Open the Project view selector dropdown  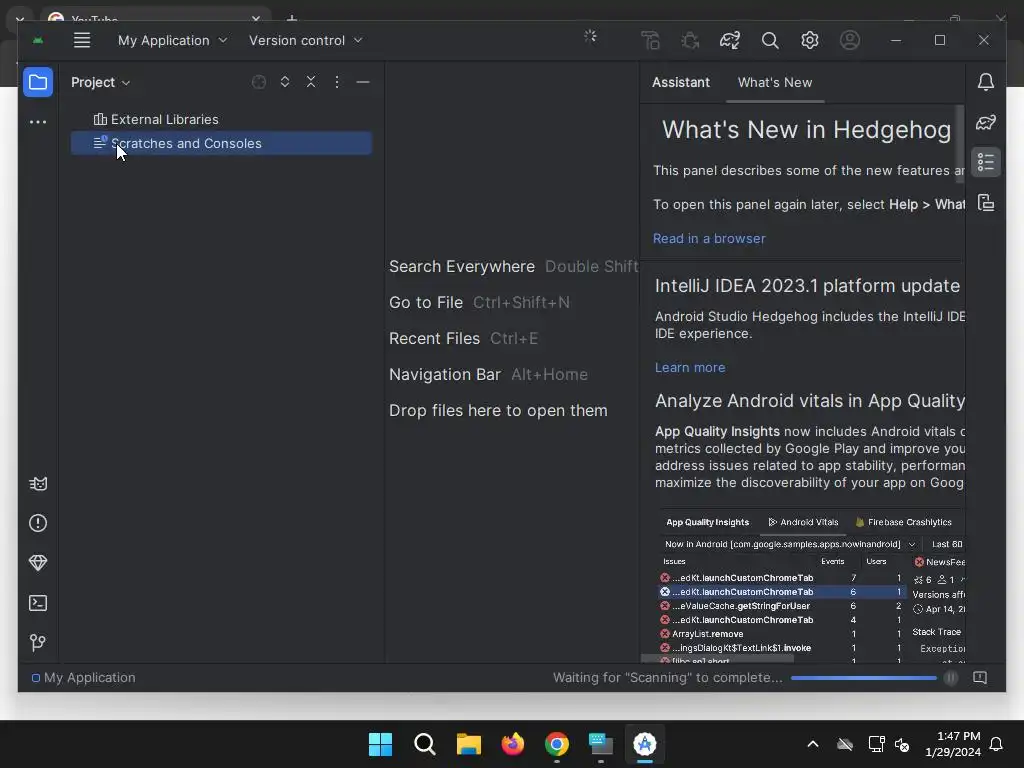(x=101, y=82)
